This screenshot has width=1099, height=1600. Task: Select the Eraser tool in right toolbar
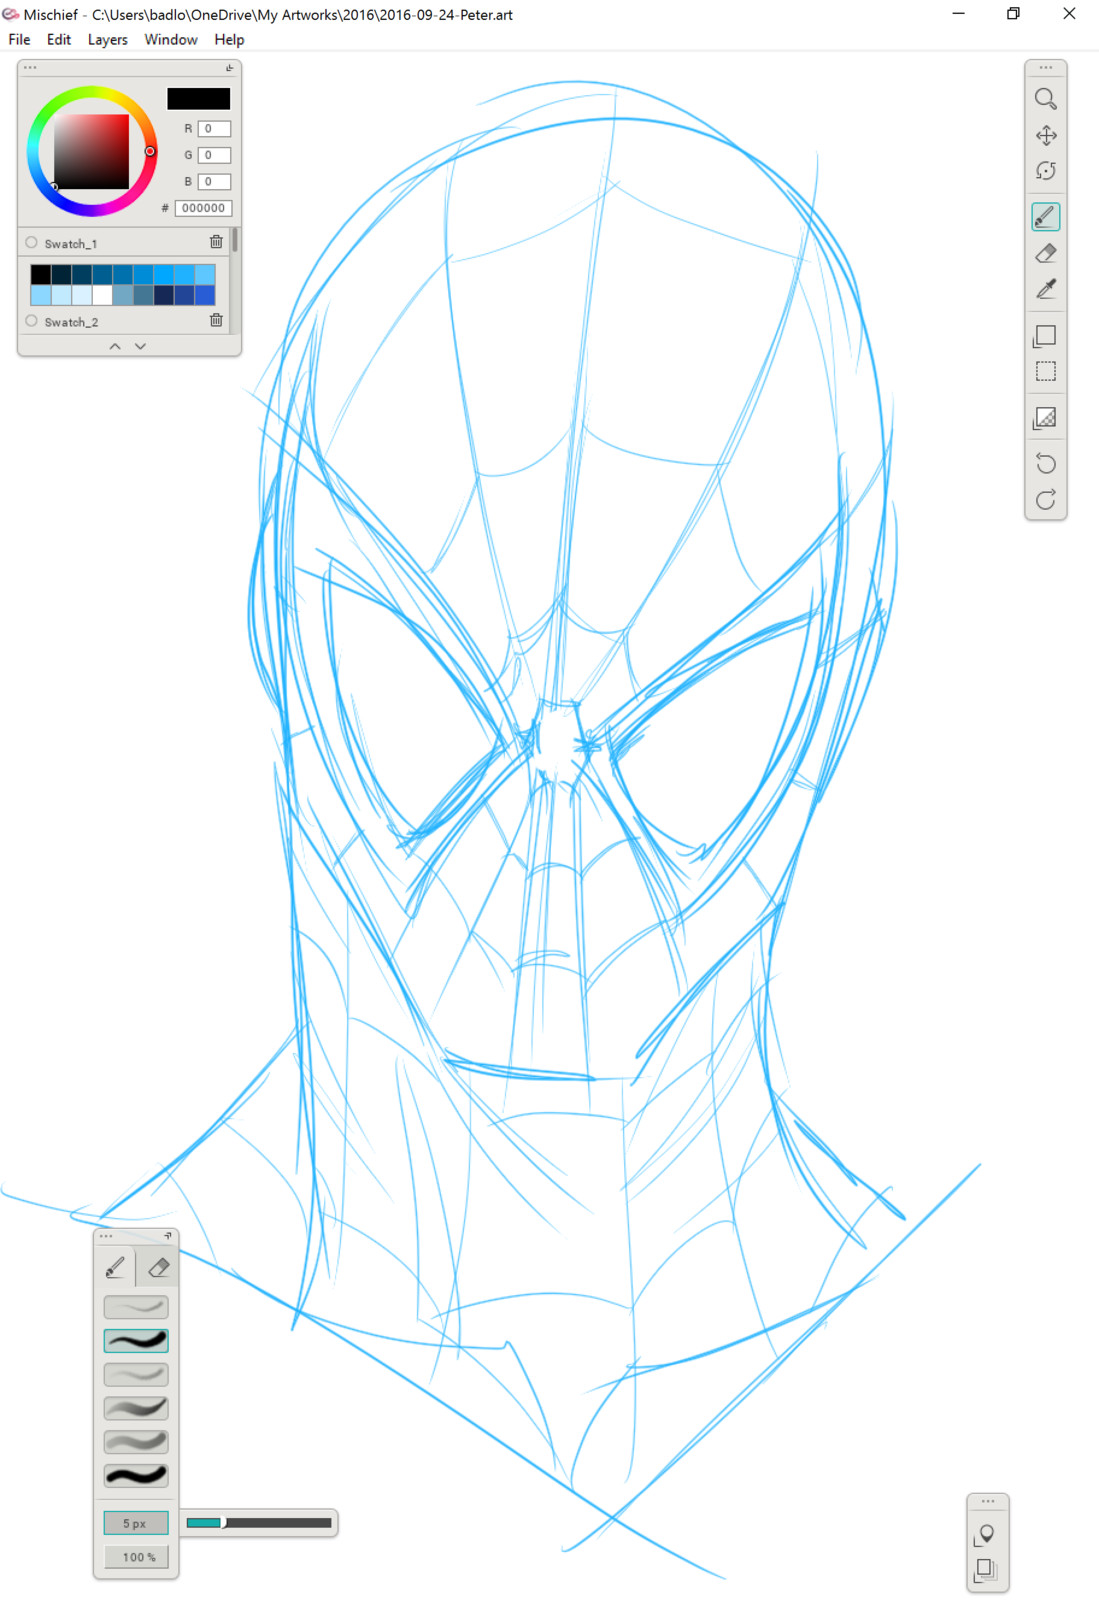(1046, 254)
